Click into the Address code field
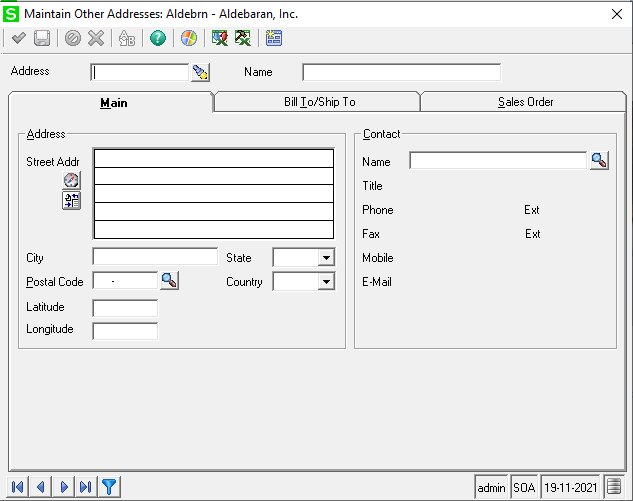 140,73
